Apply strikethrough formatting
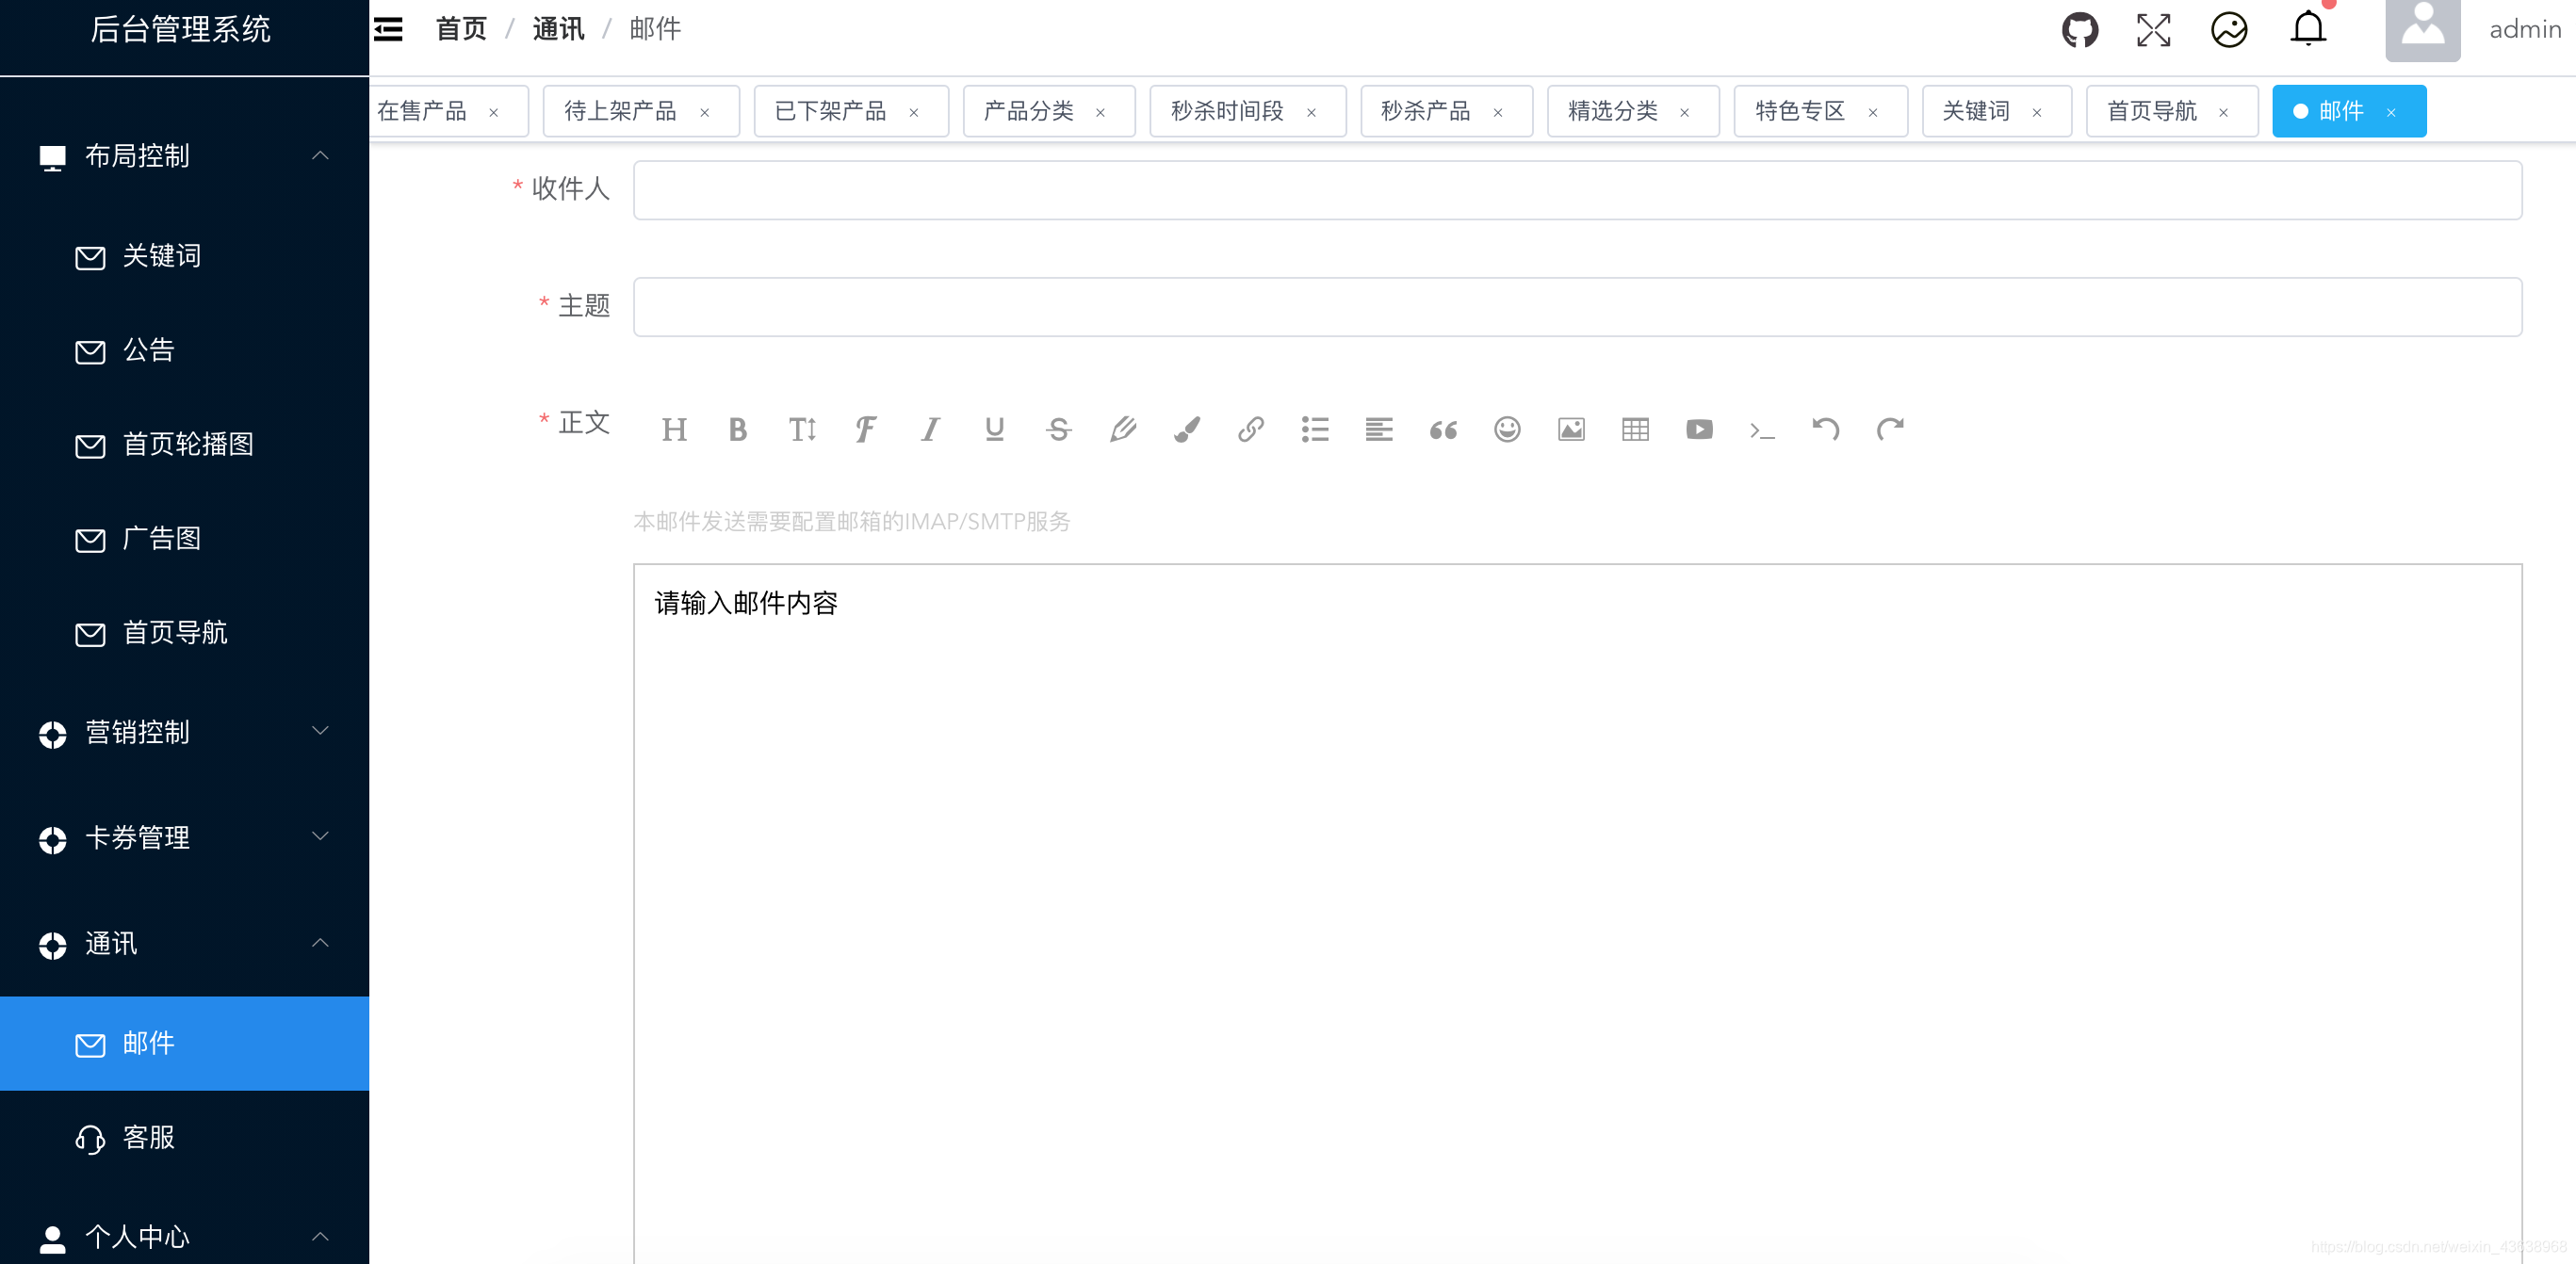Image resolution: width=2576 pixels, height=1264 pixels. tap(1058, 429)
